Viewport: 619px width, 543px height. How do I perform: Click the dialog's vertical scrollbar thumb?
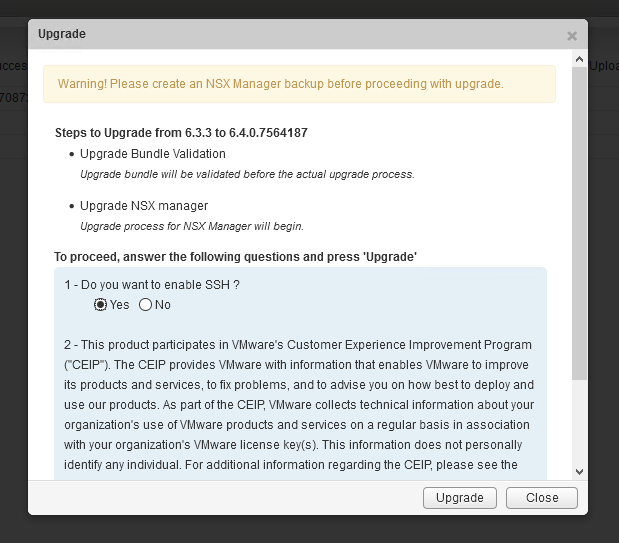(579, 224)
